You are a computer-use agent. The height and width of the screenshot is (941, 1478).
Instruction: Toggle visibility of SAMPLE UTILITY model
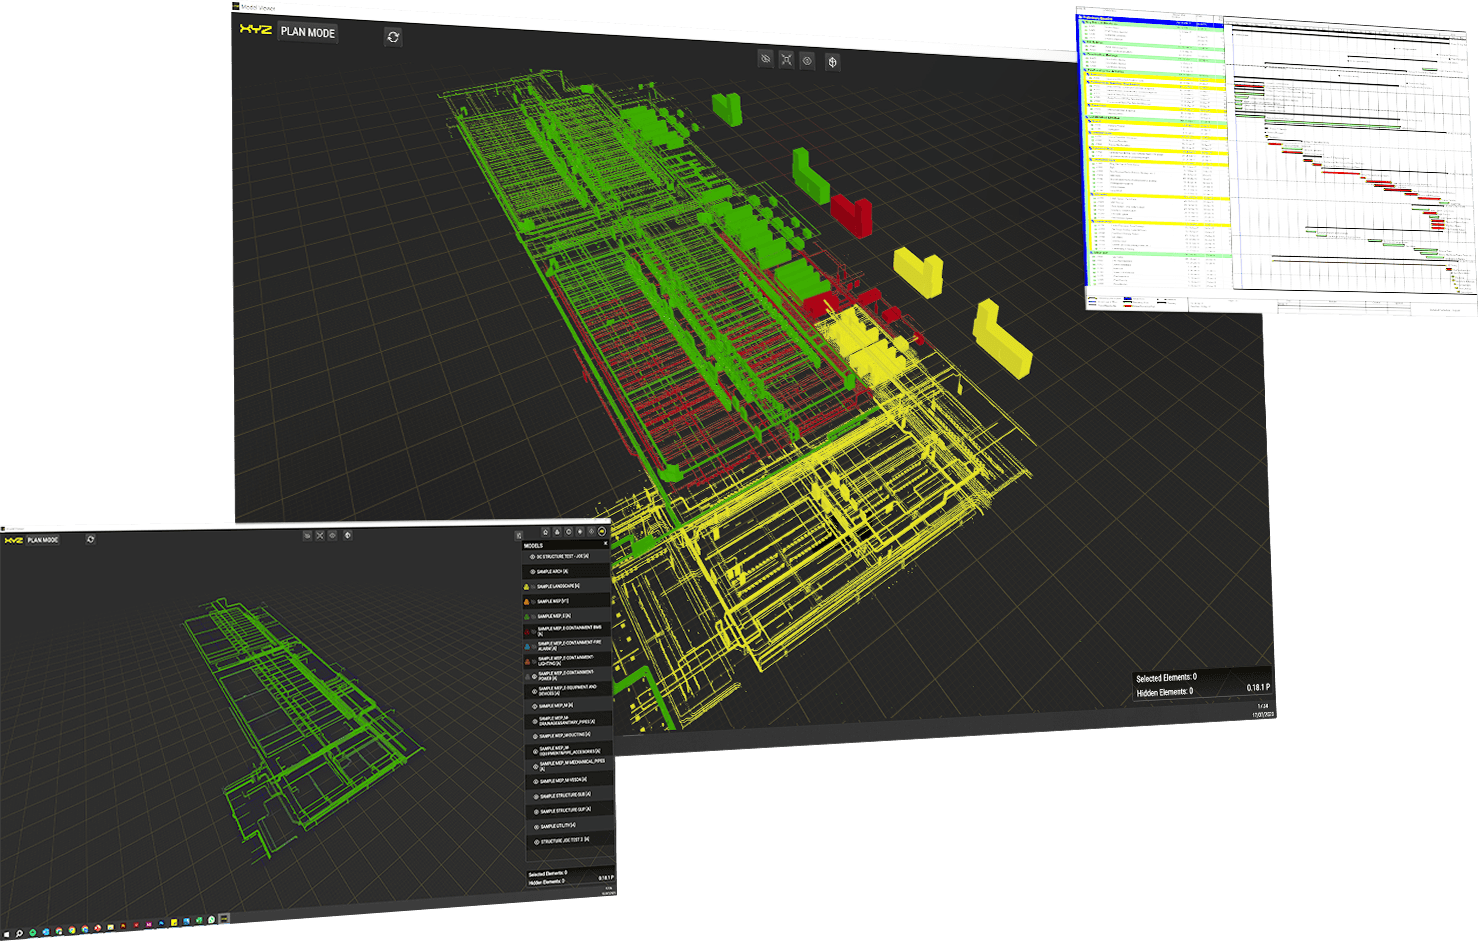click(x=536, y=826)
